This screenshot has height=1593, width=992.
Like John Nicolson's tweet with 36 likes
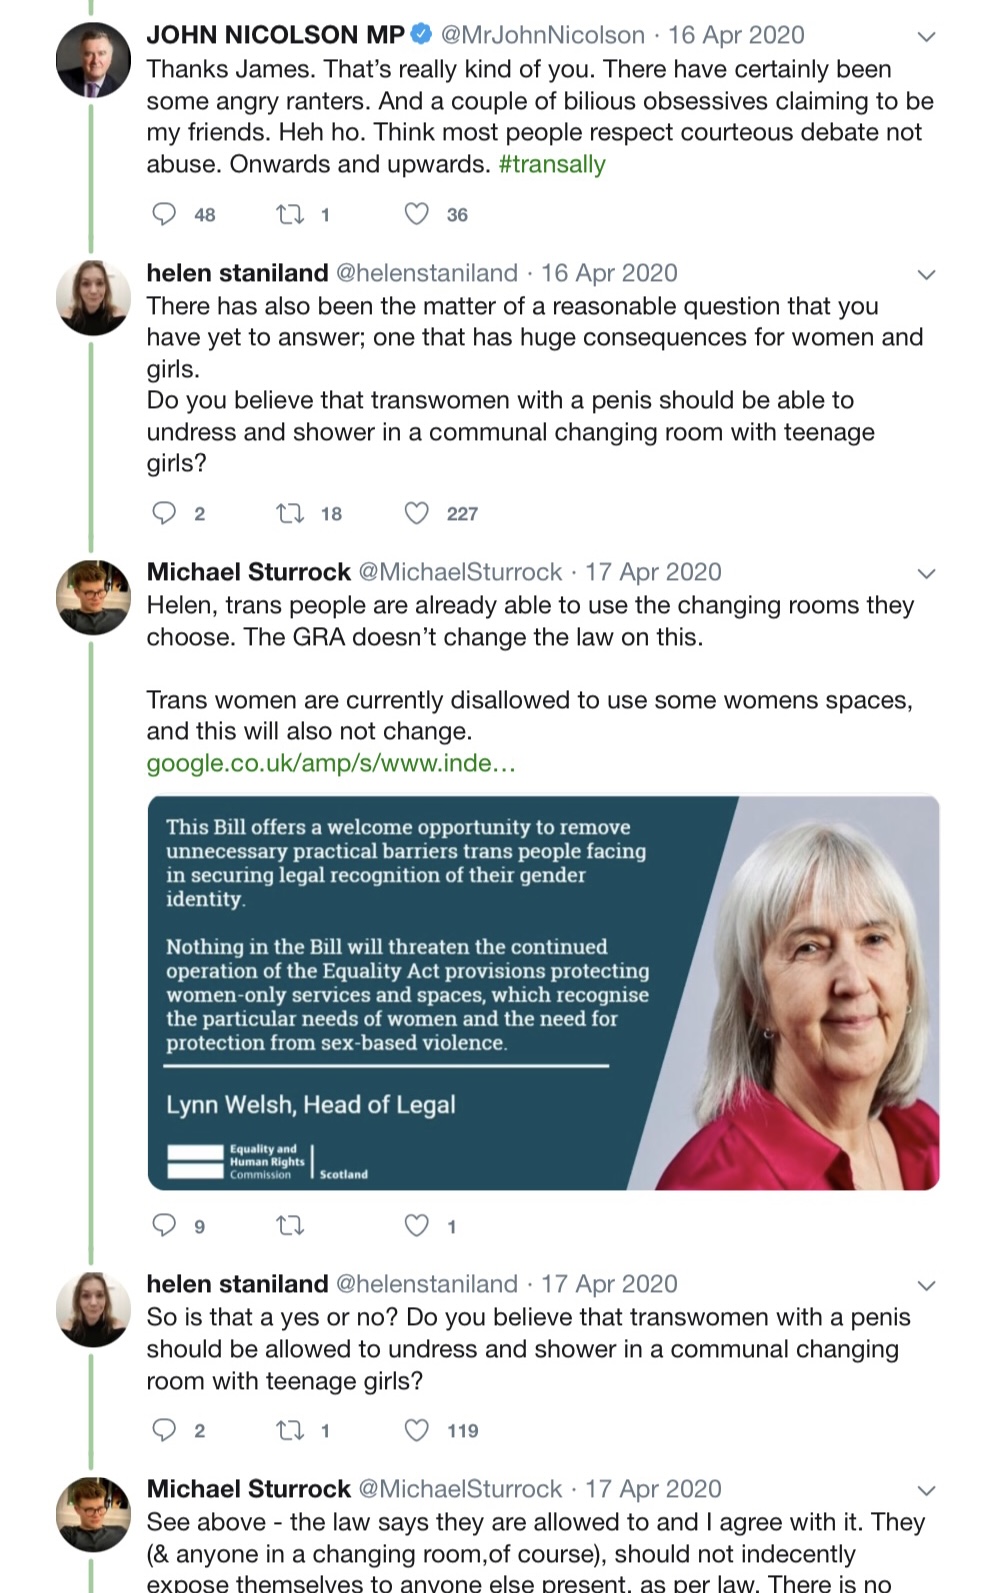click(x=417, y=214)
